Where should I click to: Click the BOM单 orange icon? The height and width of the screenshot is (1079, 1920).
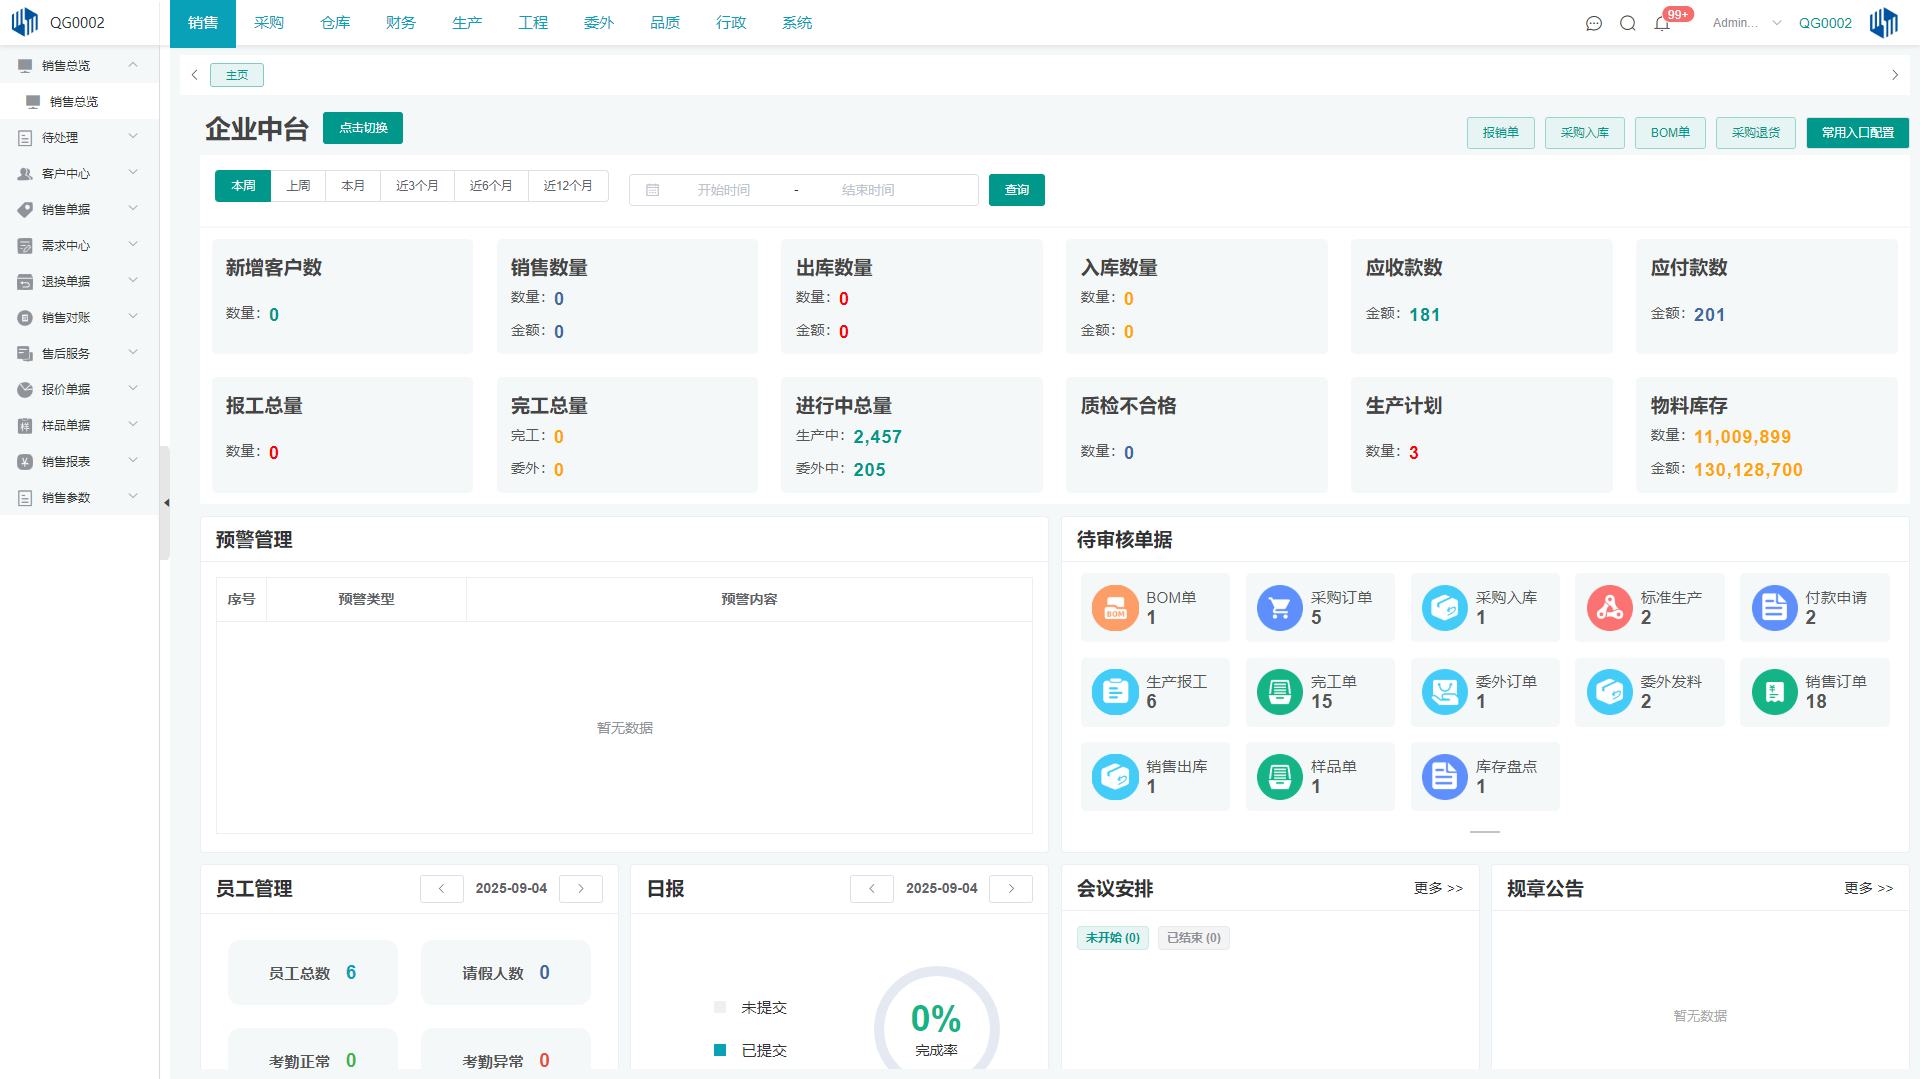pos(1115,608)
